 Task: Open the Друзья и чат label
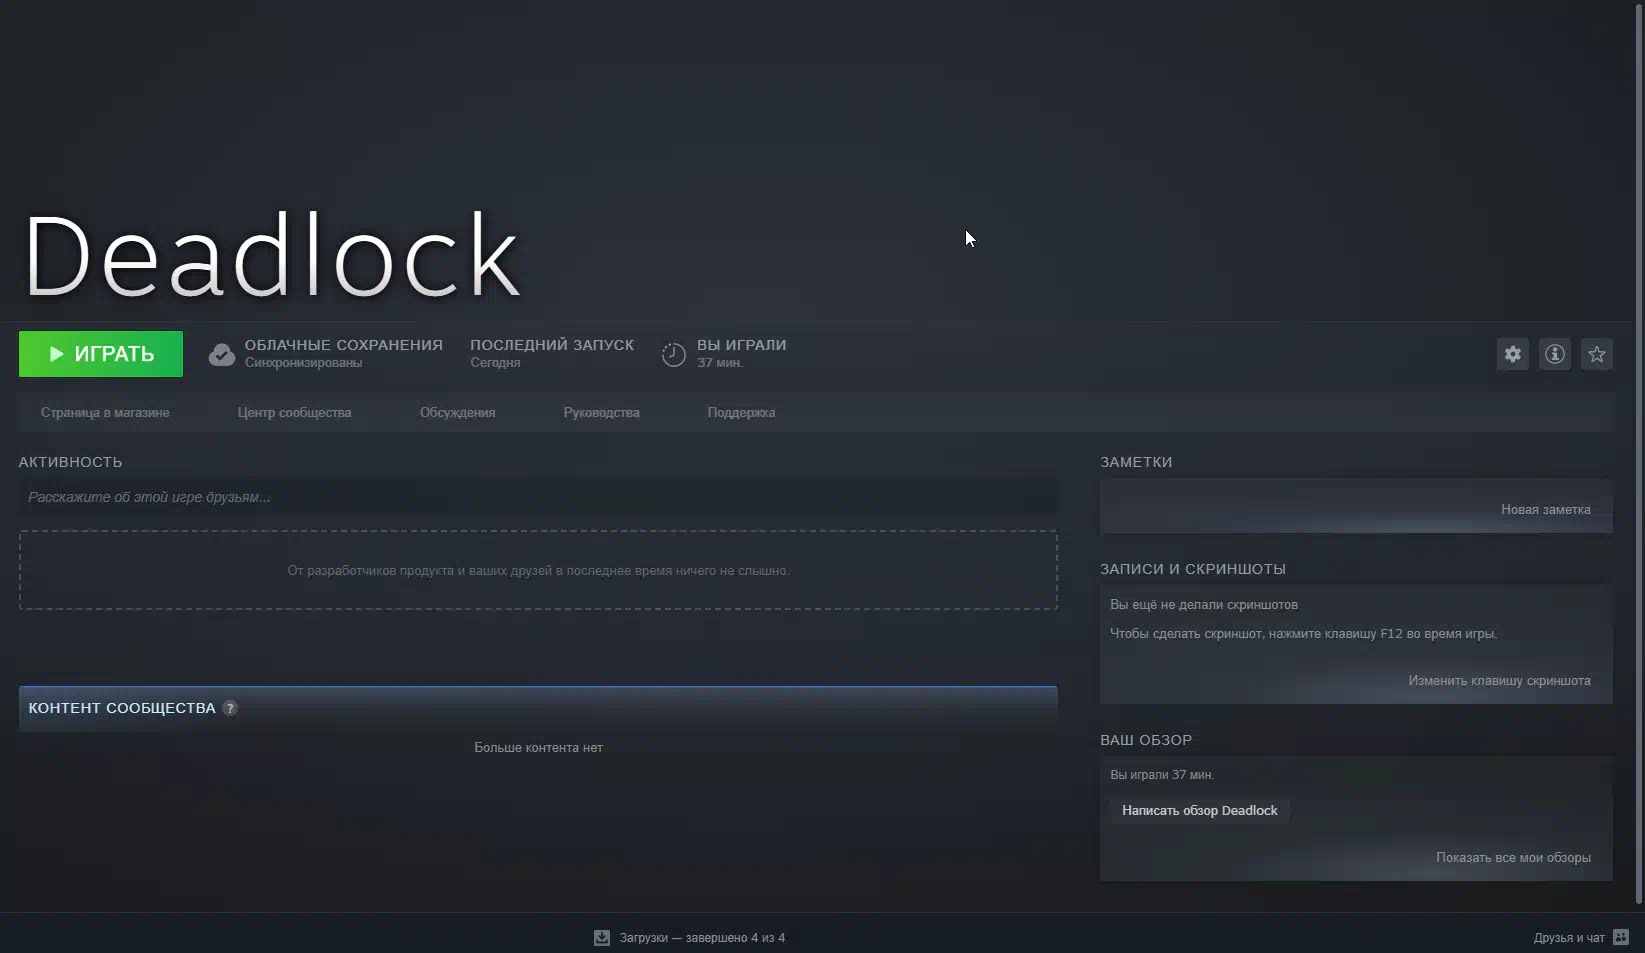click(x=1569, y=938)
